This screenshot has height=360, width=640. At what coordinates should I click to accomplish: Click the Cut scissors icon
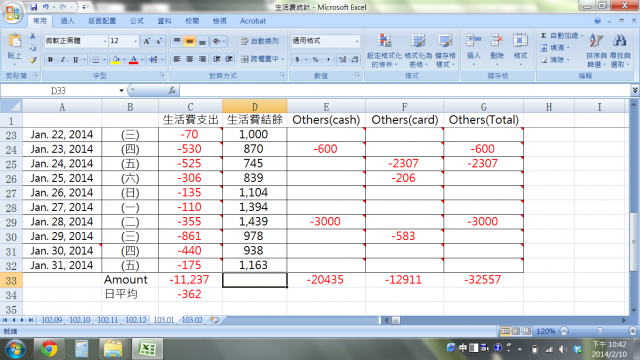click(x=33, y=37)
